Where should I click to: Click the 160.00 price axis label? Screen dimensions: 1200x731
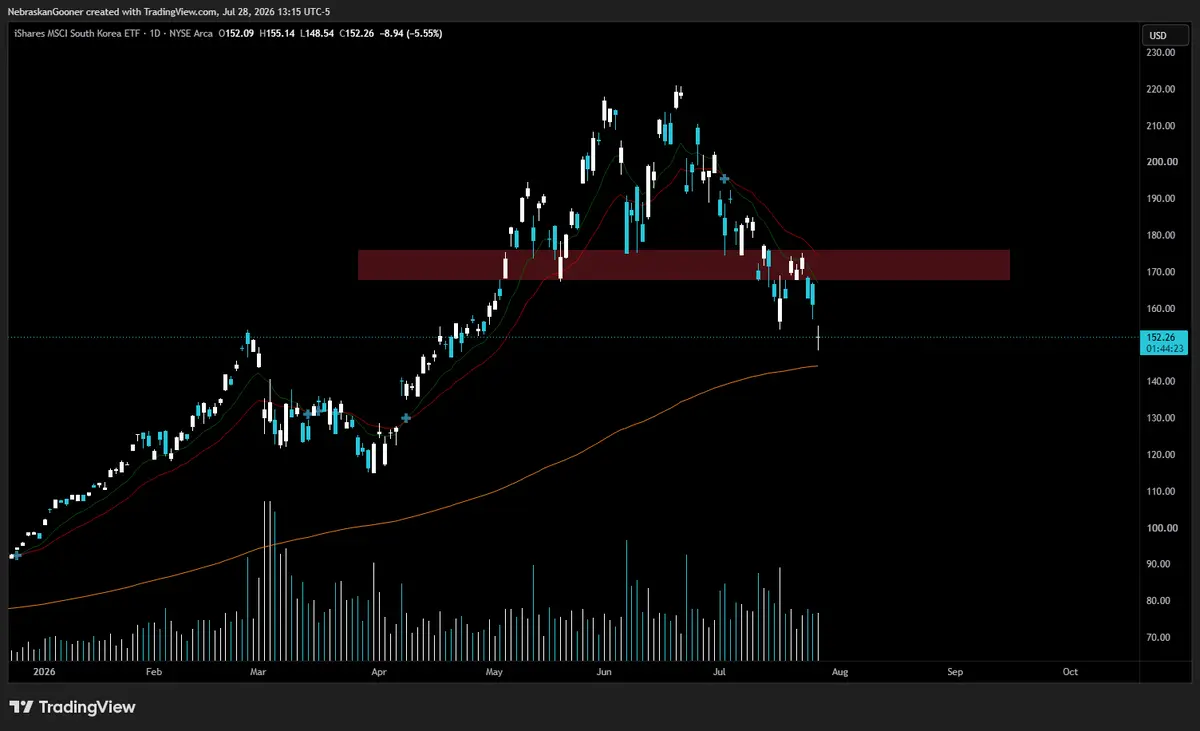(x=1160, y=308)
